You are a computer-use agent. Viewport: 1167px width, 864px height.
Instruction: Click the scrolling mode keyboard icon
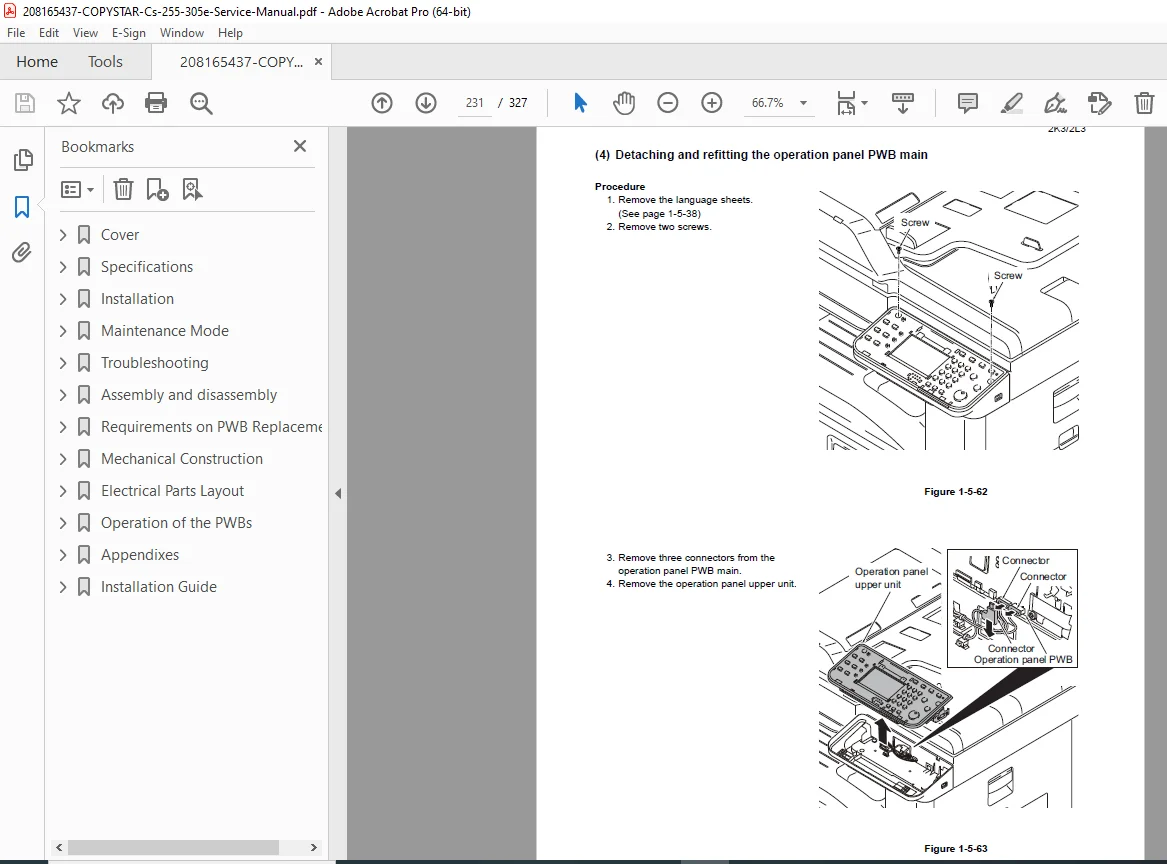pyautogui.click(x=902, y=103)
